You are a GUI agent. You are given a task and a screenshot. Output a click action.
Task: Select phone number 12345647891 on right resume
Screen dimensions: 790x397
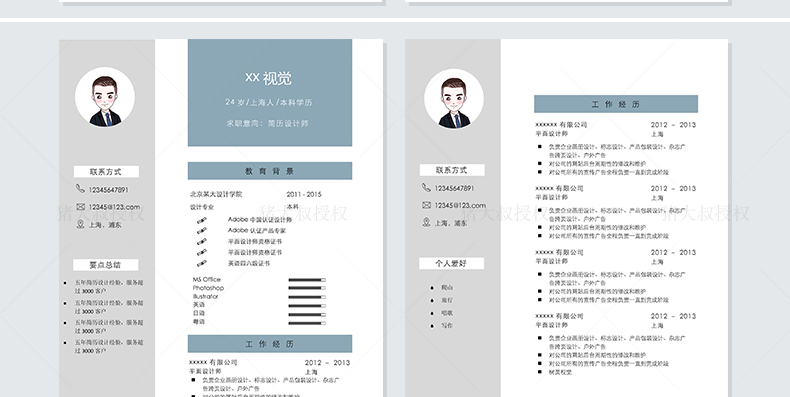pos(454,188)
